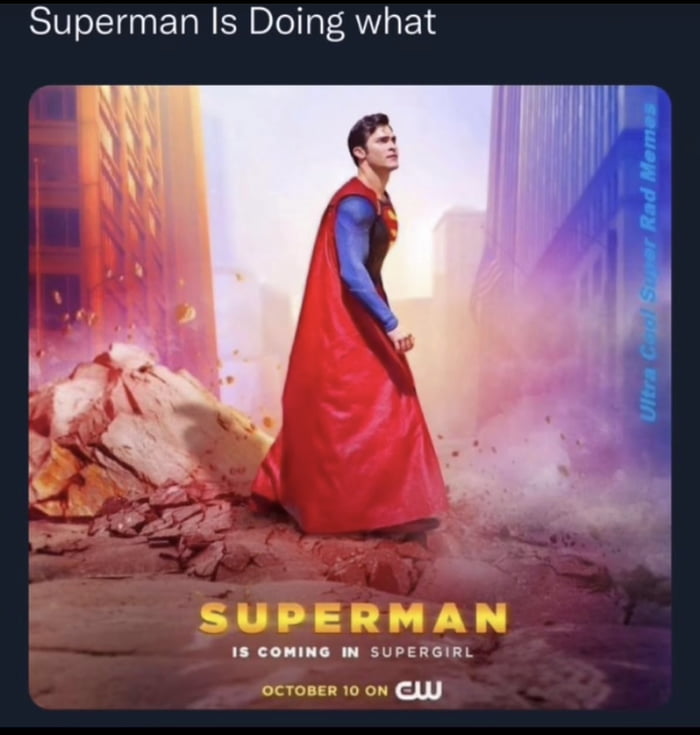
Task: Click the CW network logo
Action: click(418, 688)
